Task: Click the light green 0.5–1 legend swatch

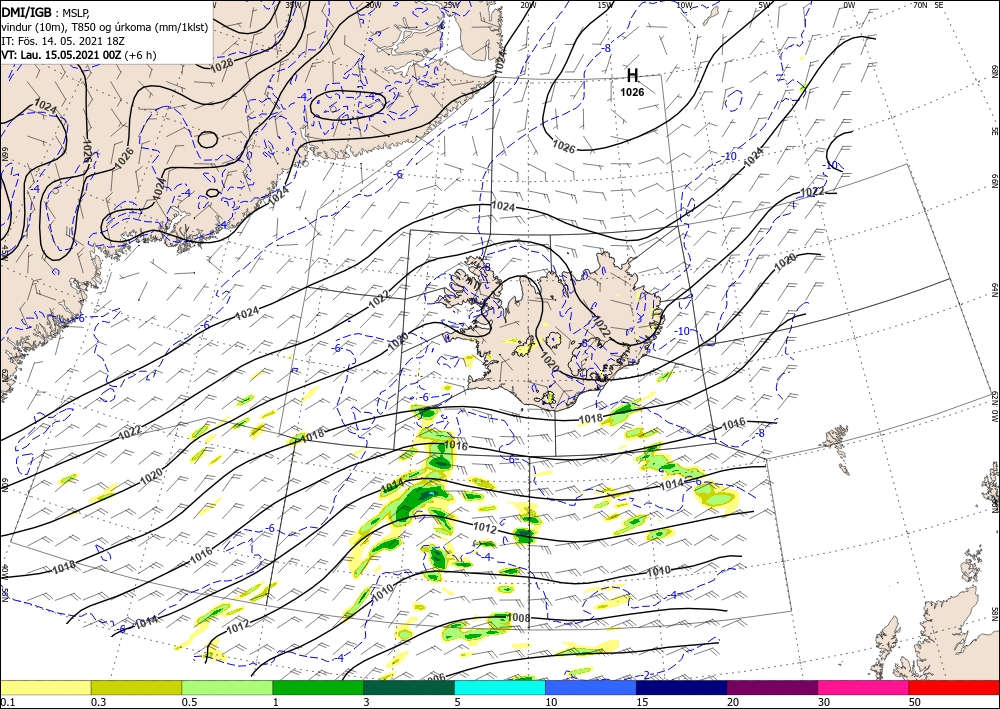Action: pyautogui.click(x=227, y=687)
